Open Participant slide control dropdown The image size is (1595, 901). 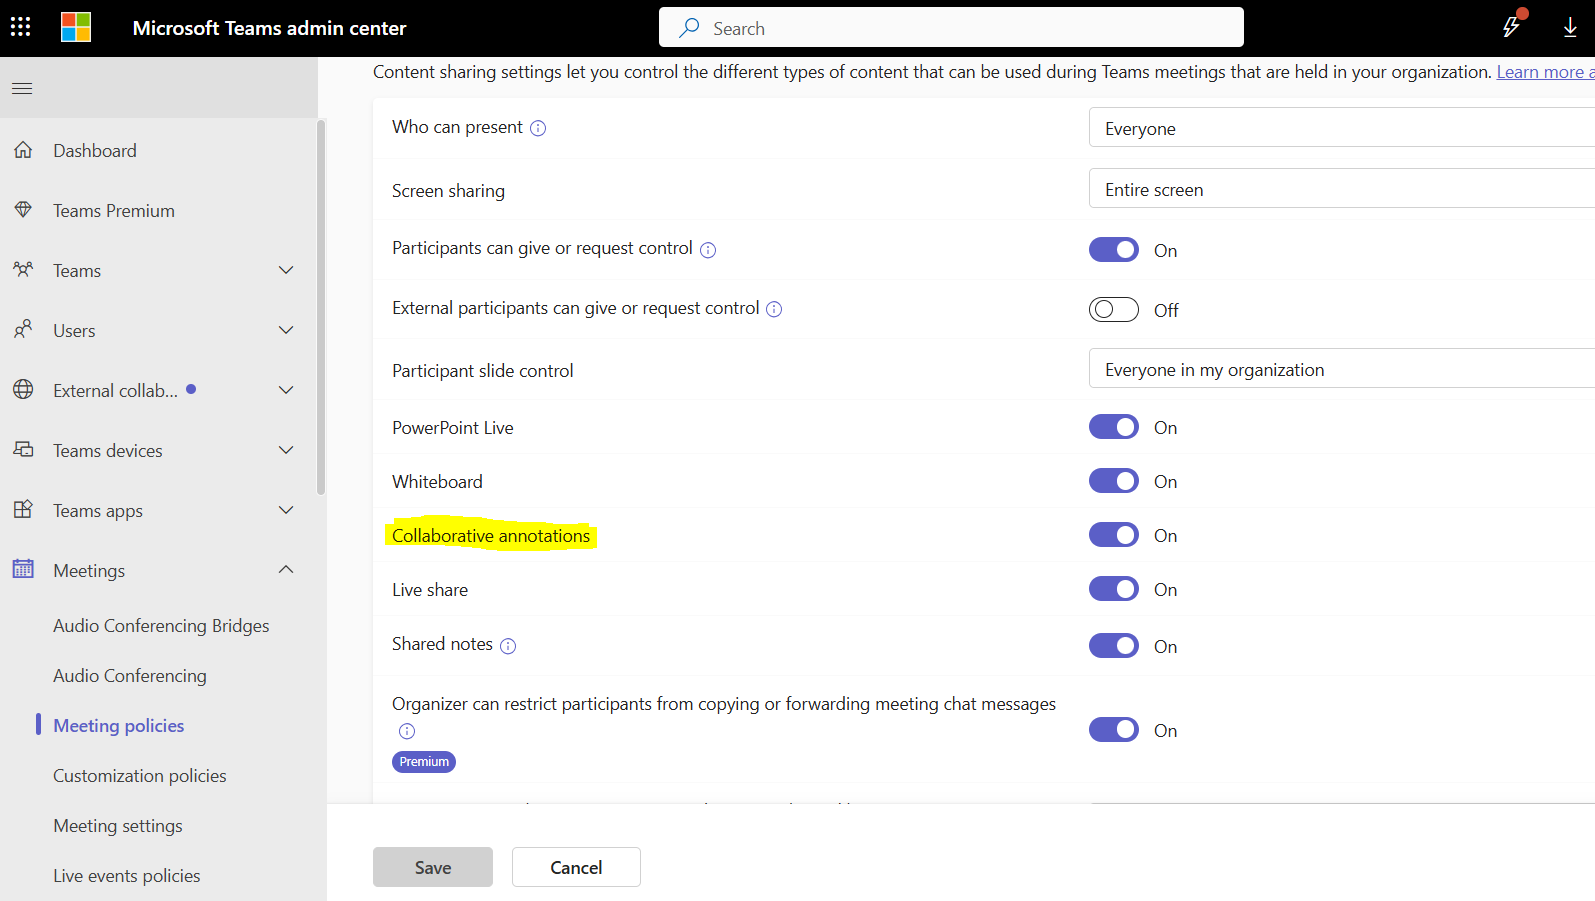point(1342,369)
